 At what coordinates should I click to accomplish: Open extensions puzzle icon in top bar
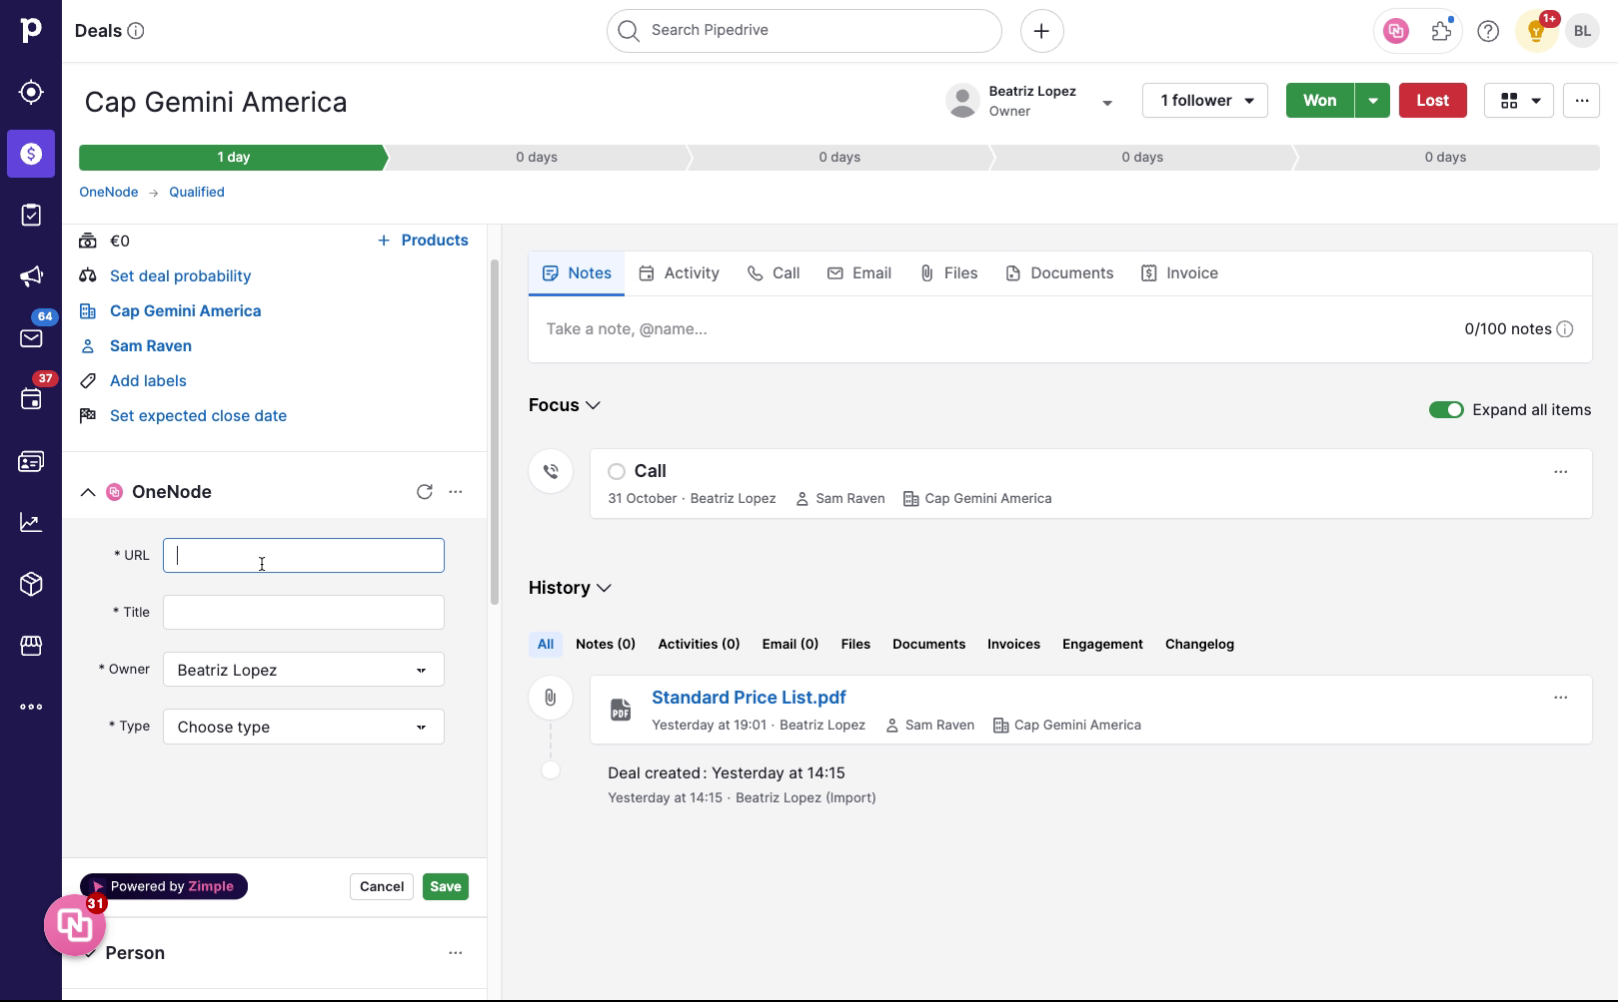[1441, 31]
